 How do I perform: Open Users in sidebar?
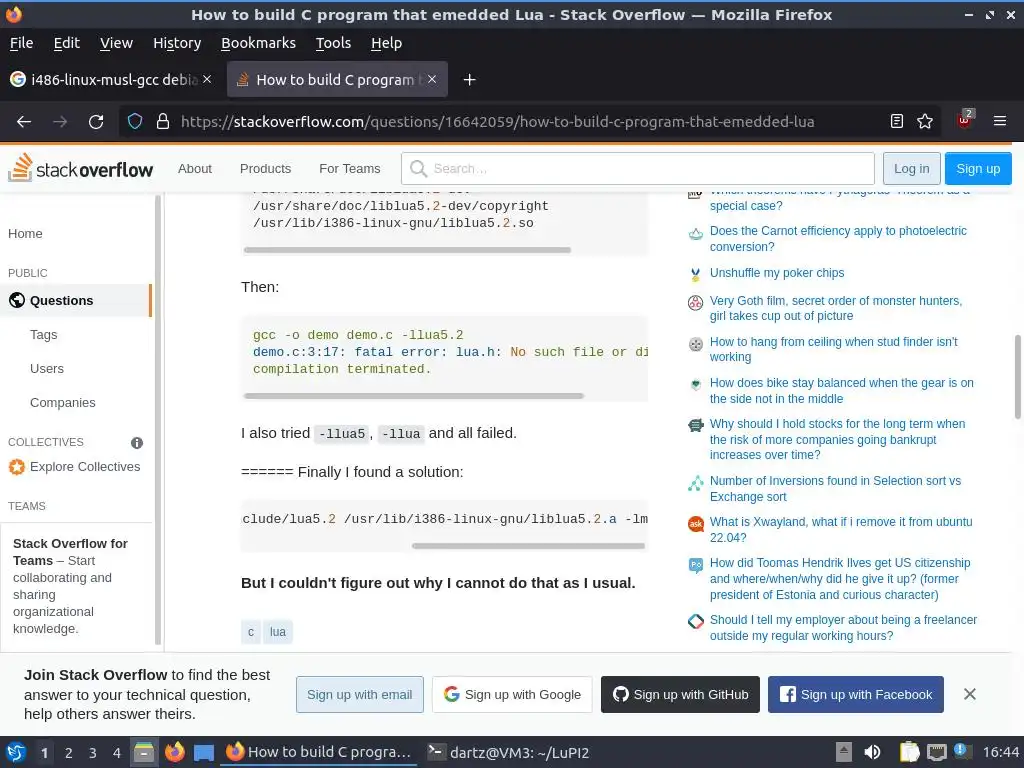pos(47,368)
